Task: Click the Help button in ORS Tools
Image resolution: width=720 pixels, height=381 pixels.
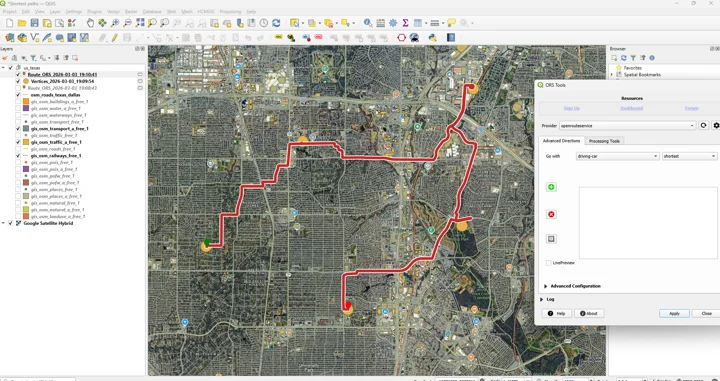Action: tap(557, 314)
